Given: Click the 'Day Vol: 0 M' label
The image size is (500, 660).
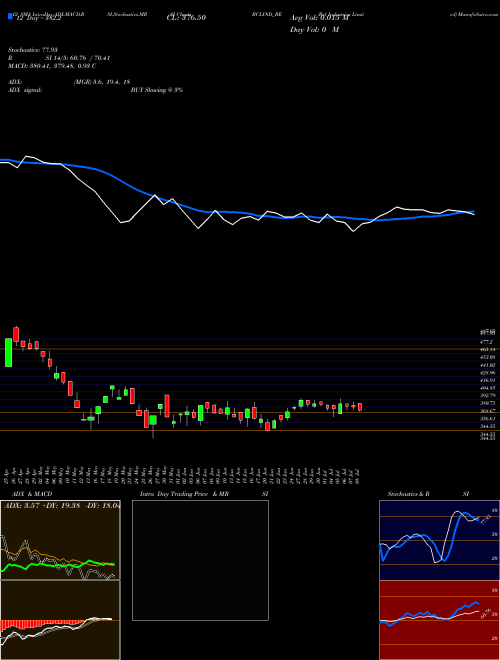Looking at the screenshot, I should (314, 29).
